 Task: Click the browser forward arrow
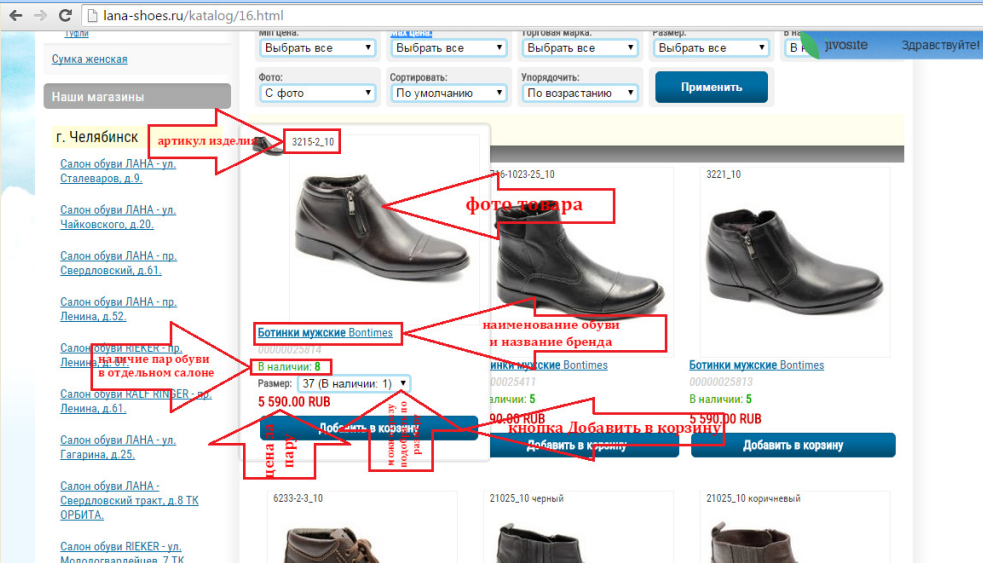click(40, 15)
